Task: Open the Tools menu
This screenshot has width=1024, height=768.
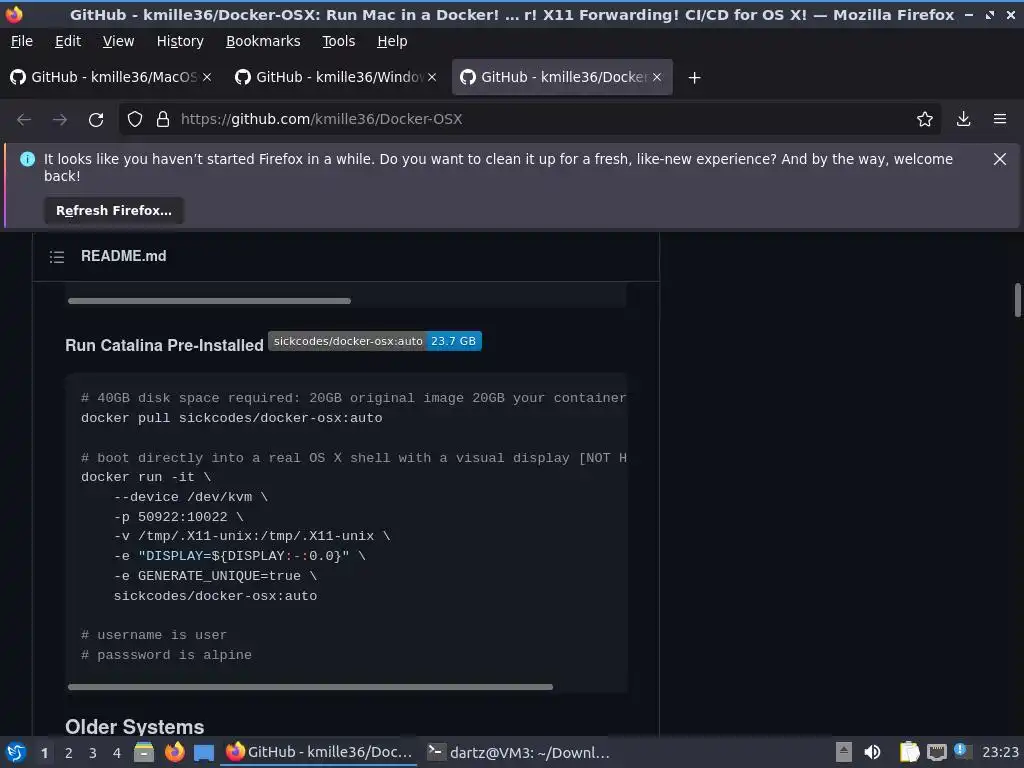Action: [x=338, y=41]
